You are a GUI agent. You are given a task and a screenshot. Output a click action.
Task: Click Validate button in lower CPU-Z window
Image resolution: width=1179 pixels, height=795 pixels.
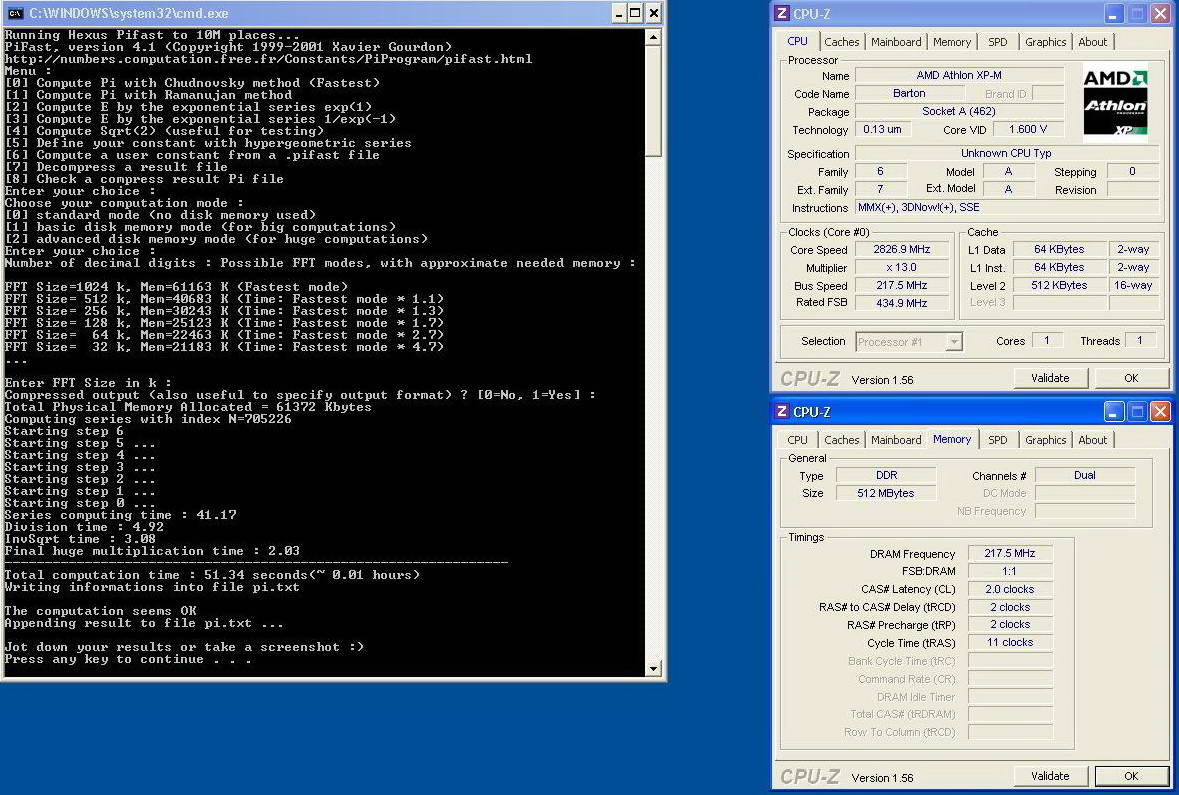1050,776
